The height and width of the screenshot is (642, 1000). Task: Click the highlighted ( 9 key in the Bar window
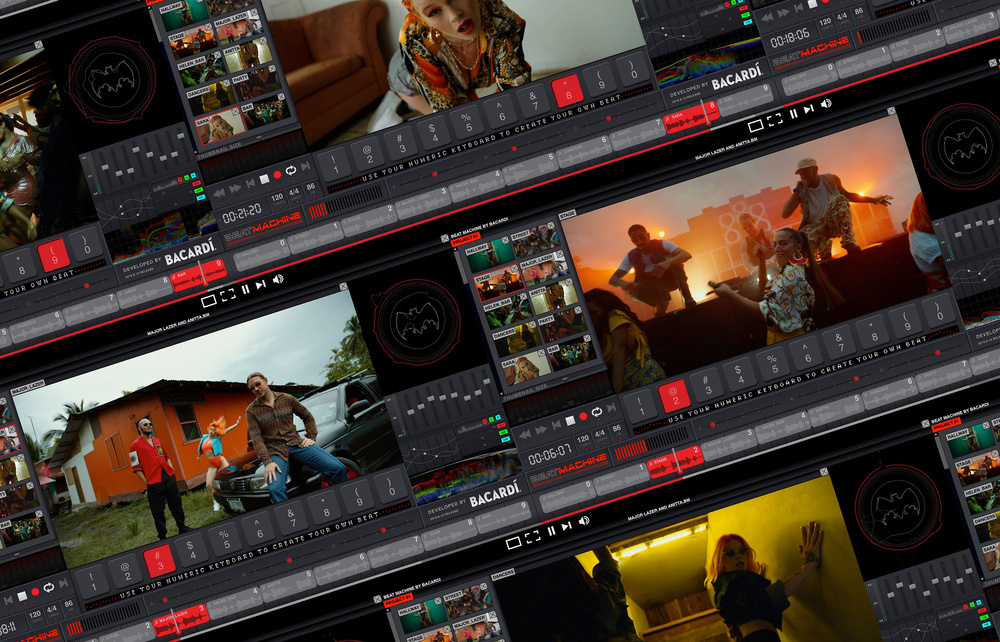[54, 254]
